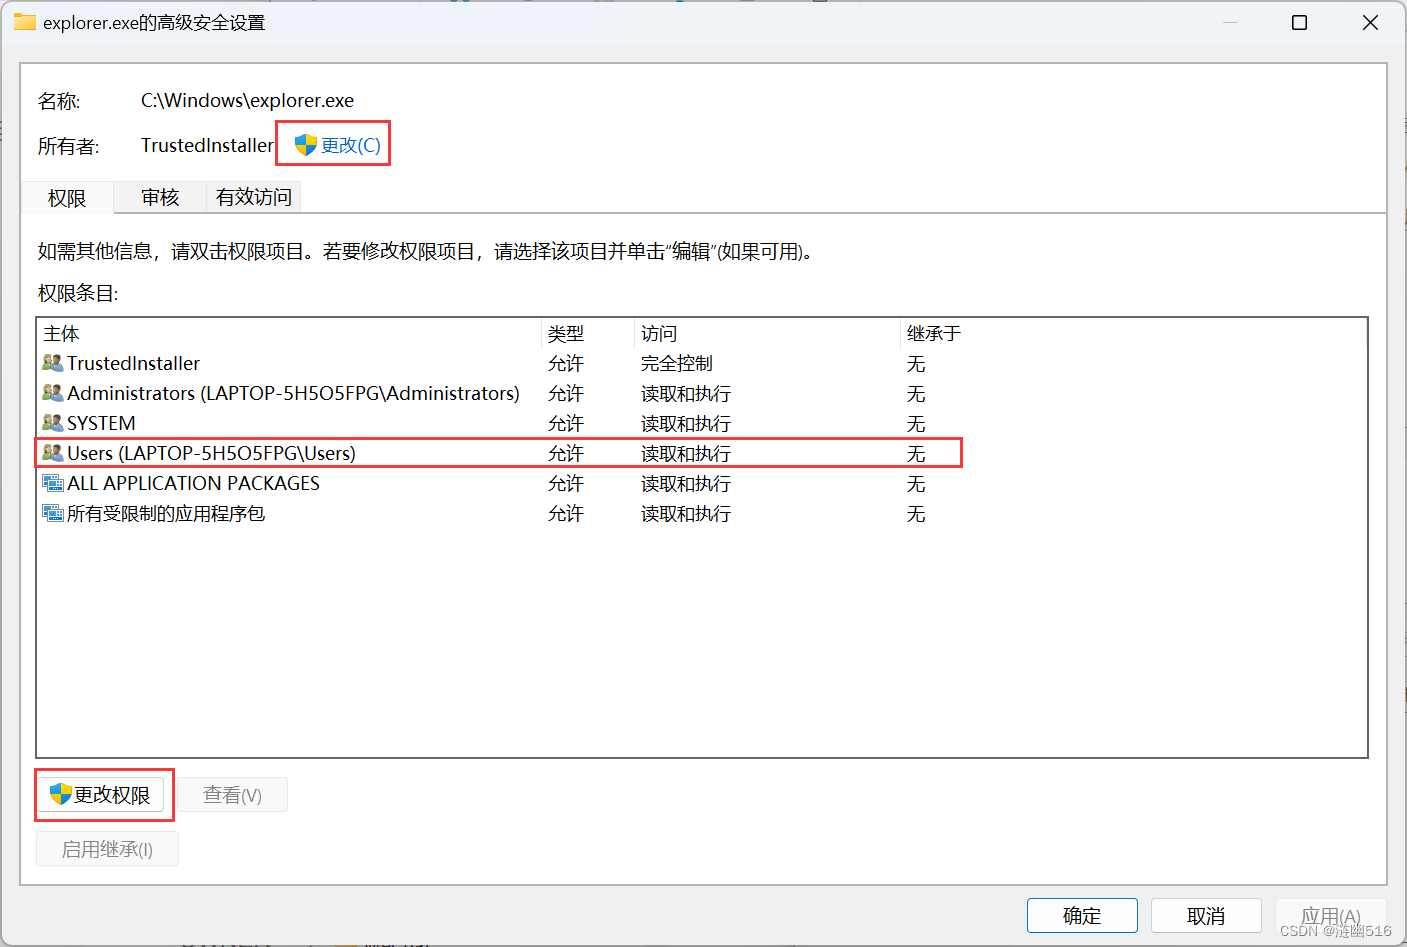The image size is (1407, 947).
Task: Click 完全控制 access cell for TrustedInstaller
Action: [x=677, y=363]
